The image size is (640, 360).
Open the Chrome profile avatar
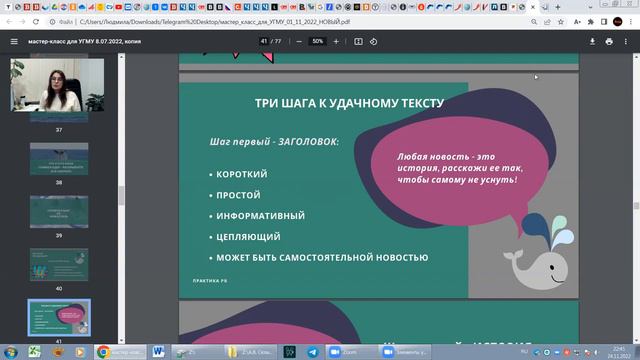coord(618,22)
